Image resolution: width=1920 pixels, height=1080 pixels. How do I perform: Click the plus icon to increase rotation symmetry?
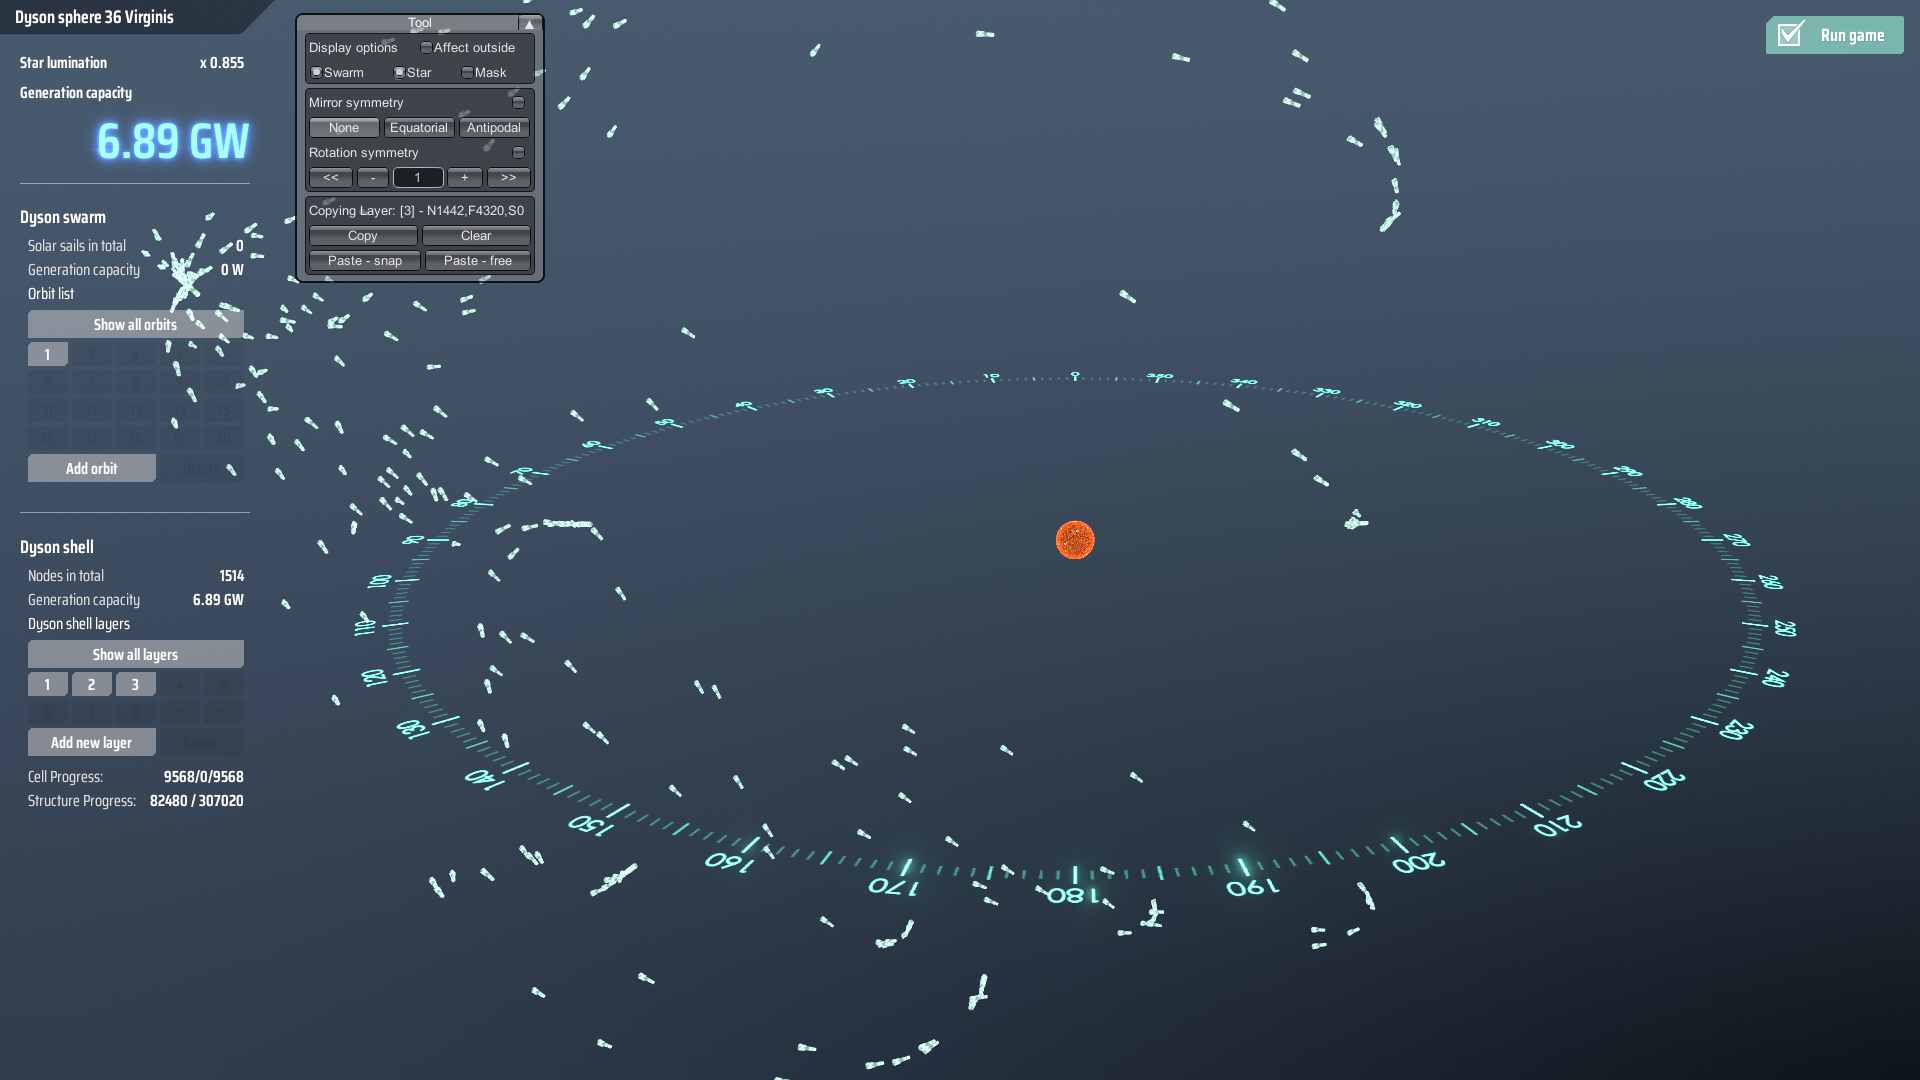pyautogui.click(x=464, y=177)
